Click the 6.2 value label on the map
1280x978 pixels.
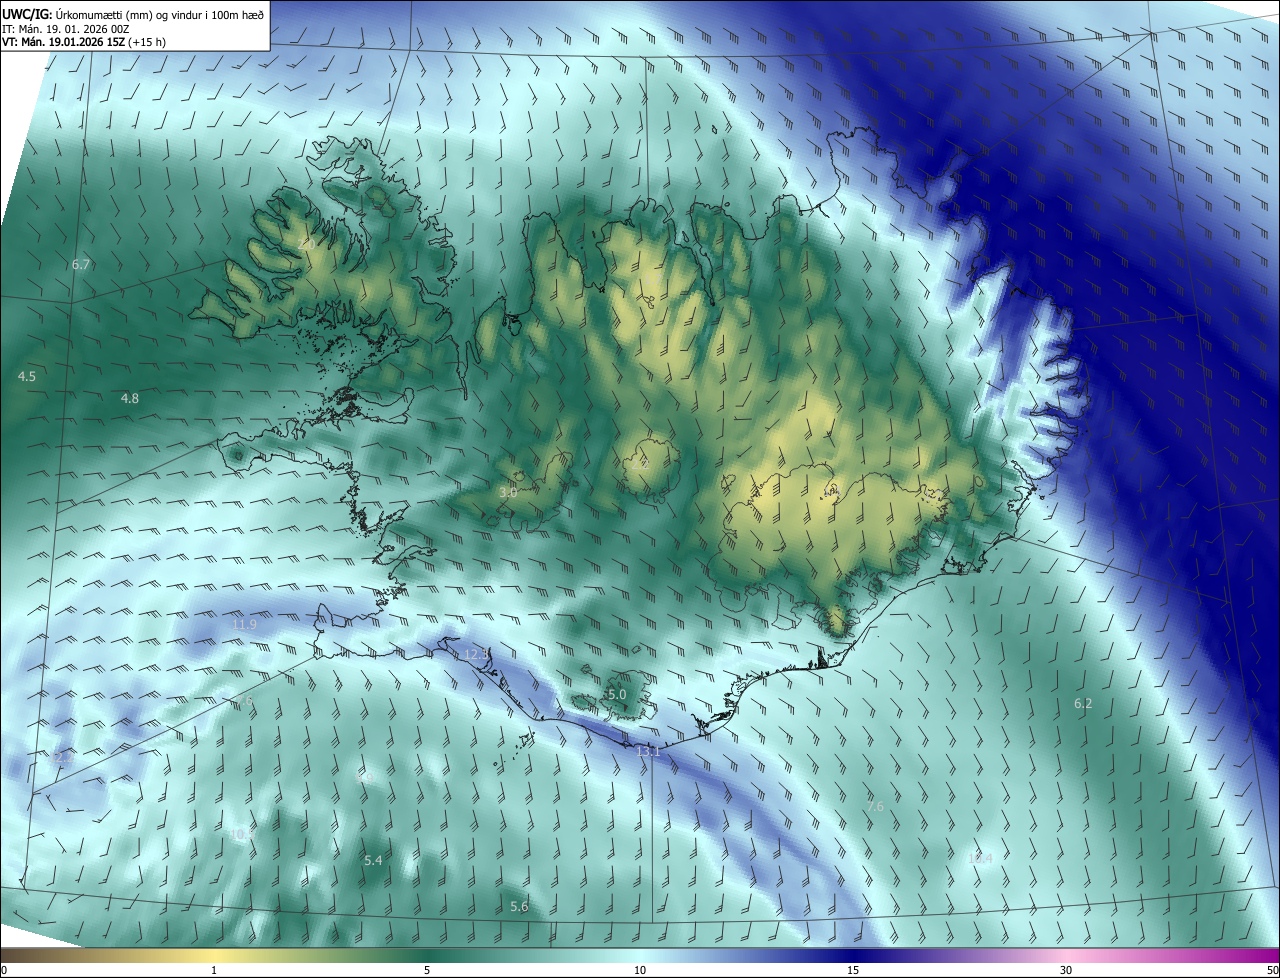point(1083,704)
